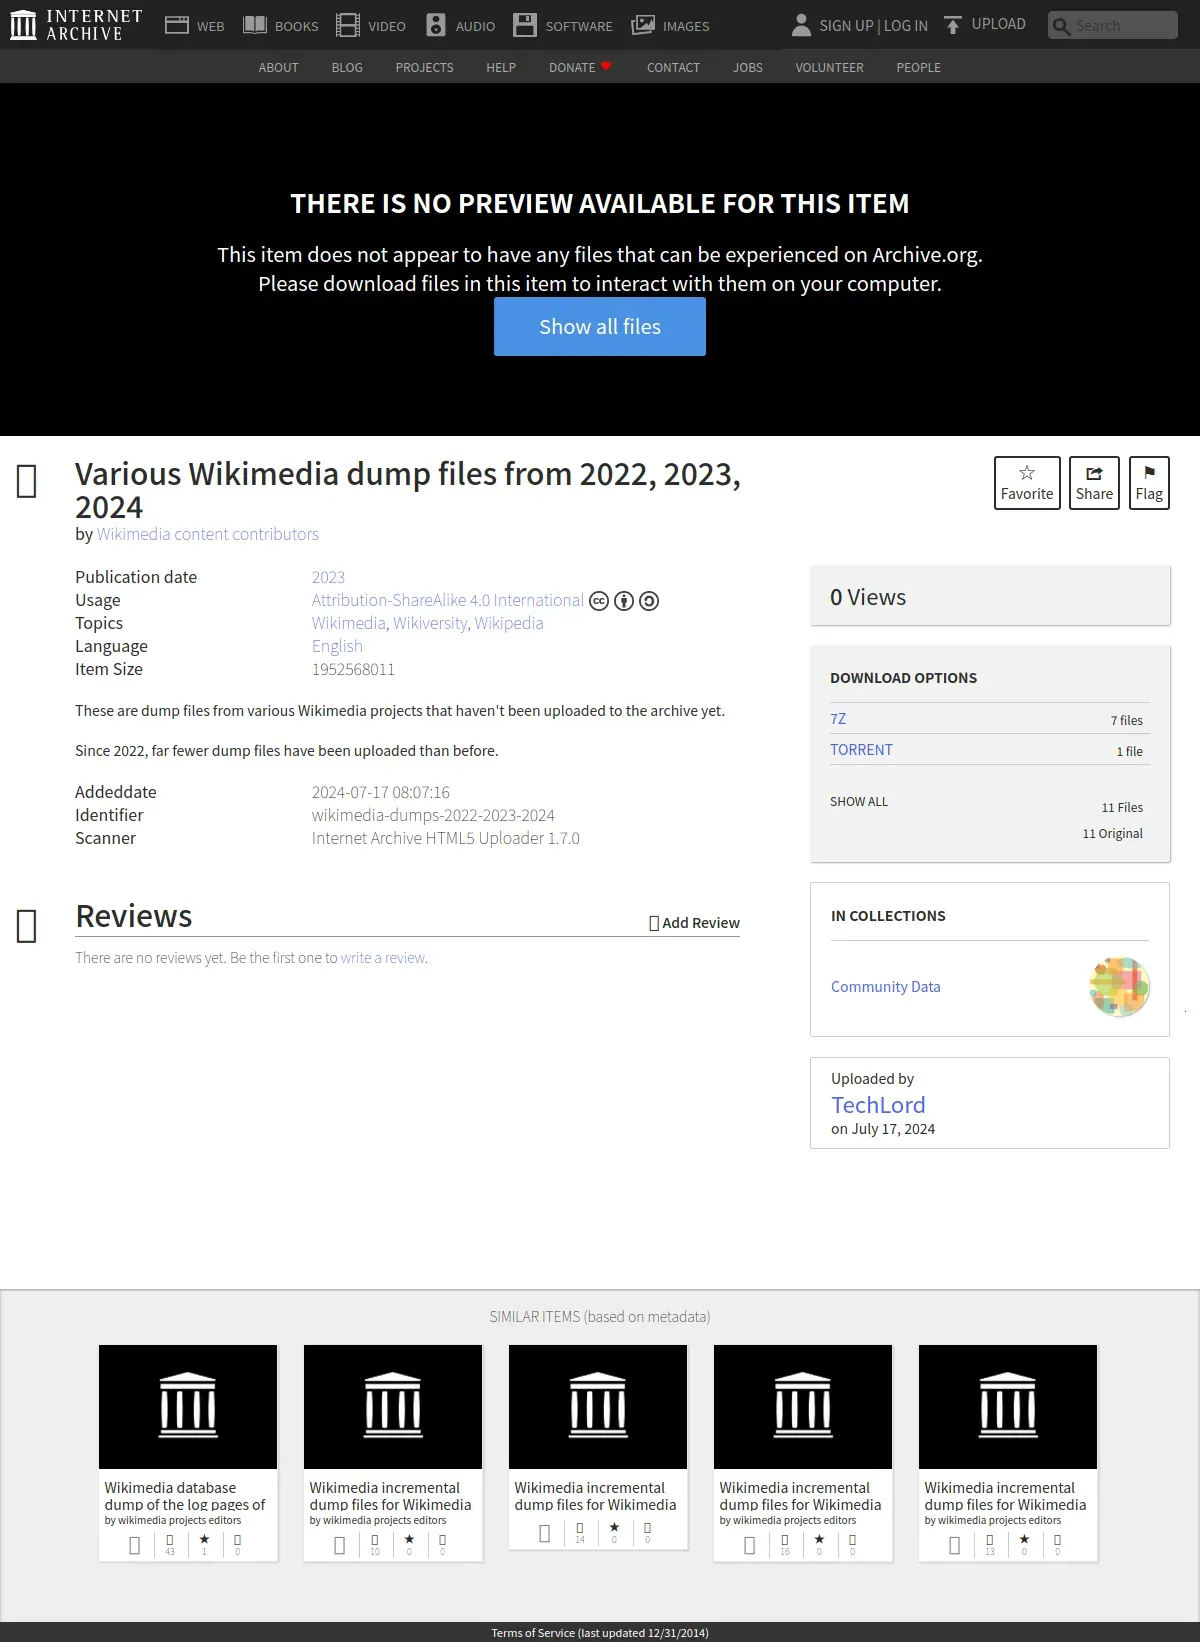Open uploader TechLord profile
1200x1642 pixels.
tap(878, 1105)
